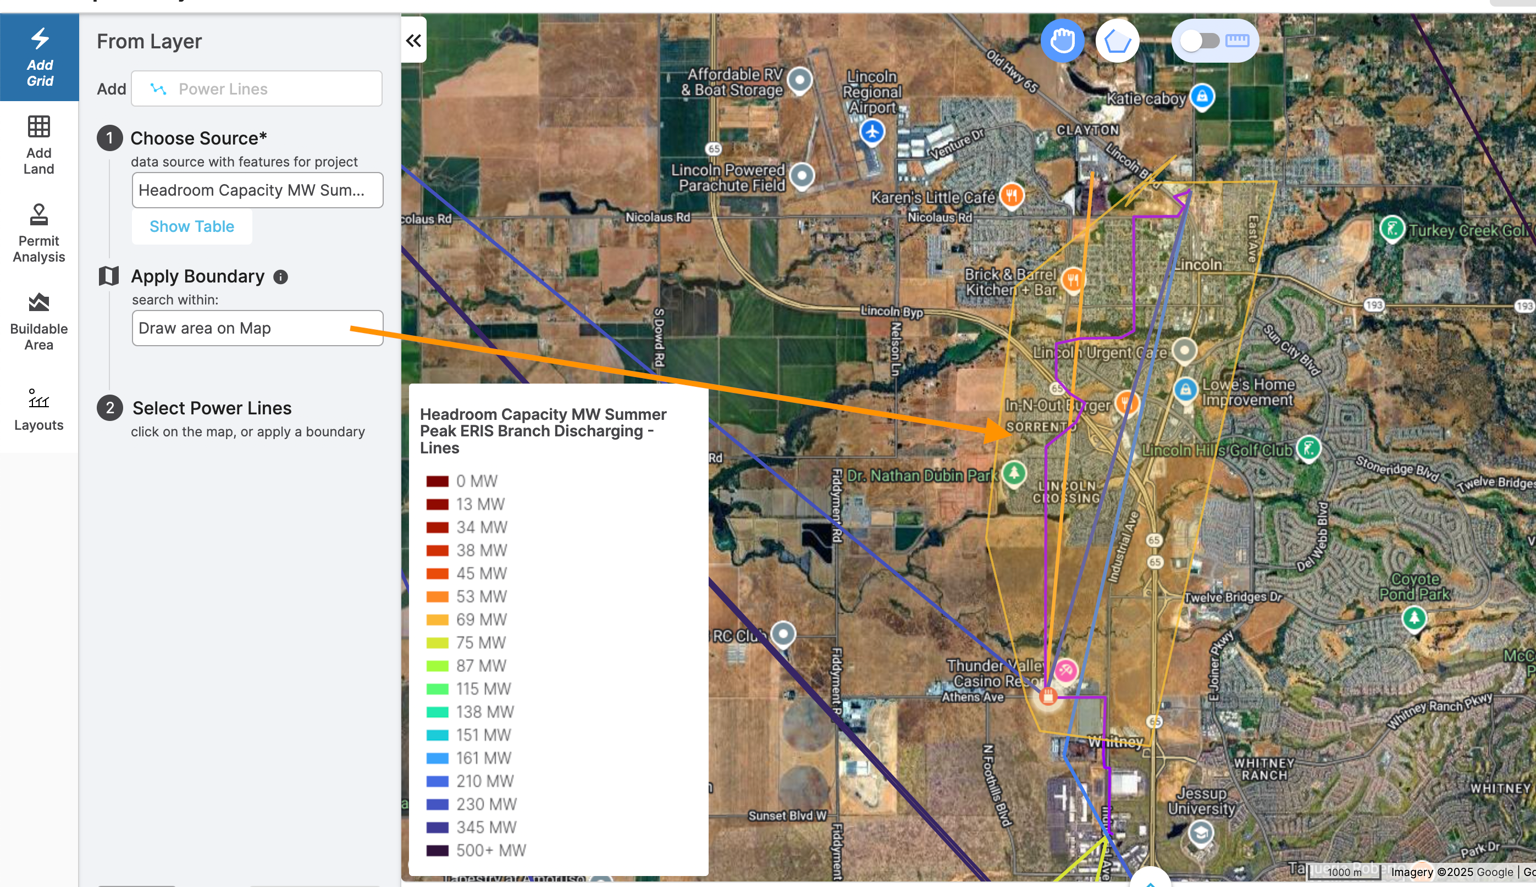The width and height of the screenshot is (1536, 887).
Task: Click the Lowe's Home Improvement map marker
Action: click(1185, 390)
